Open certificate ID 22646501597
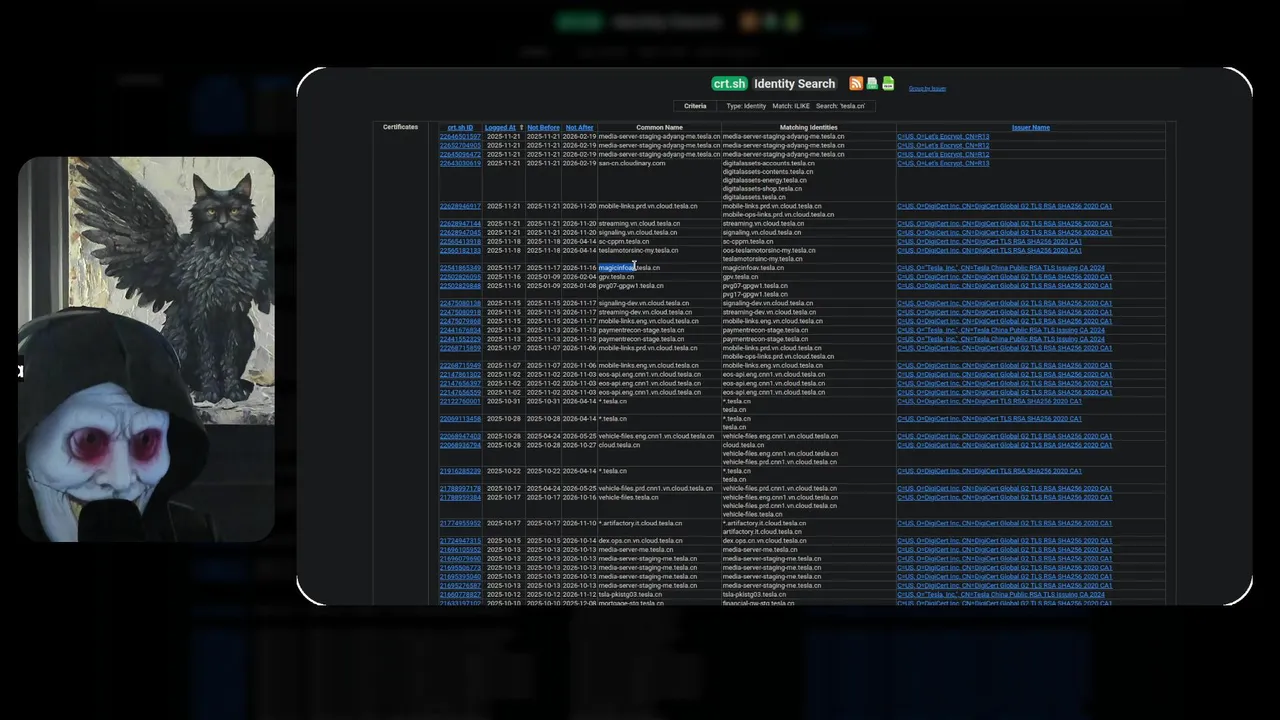The width and height of the screenshot is (1280, 720). click(460, 137)
